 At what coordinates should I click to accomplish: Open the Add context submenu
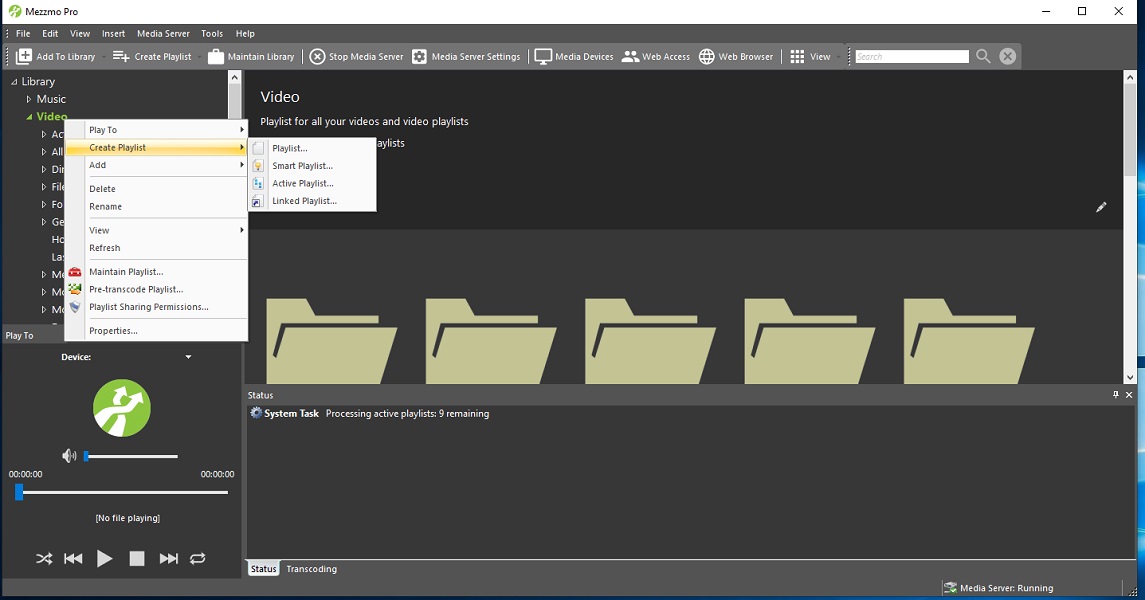click(156, 165)
